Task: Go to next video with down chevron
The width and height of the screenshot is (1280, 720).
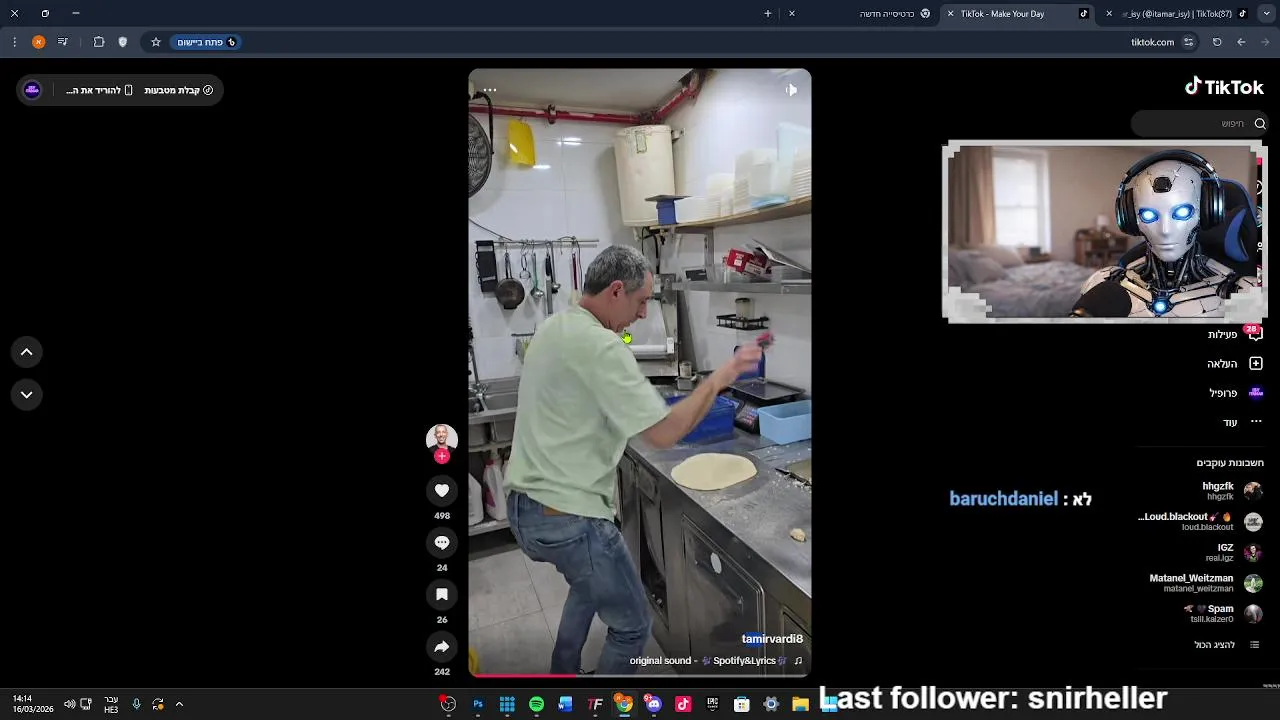Action: [x=27, y=394]
